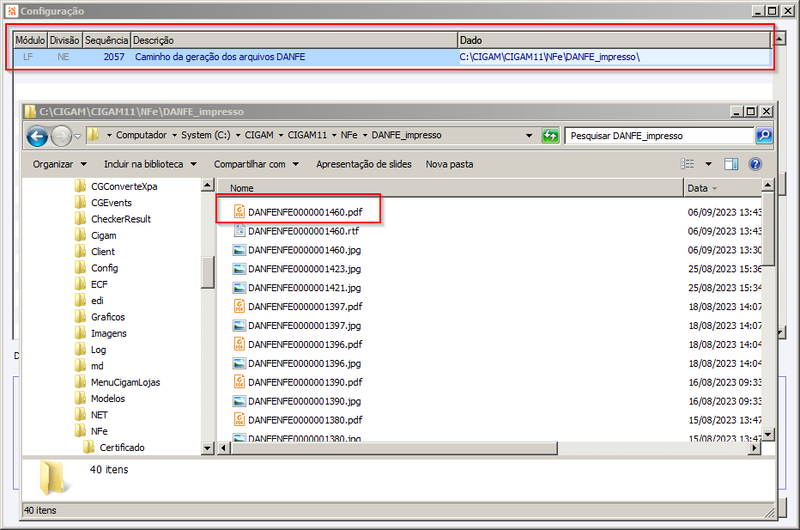Select the Modelos folder in the tree
The height and width of the screenshot is (530, 800).
point(100,398)
